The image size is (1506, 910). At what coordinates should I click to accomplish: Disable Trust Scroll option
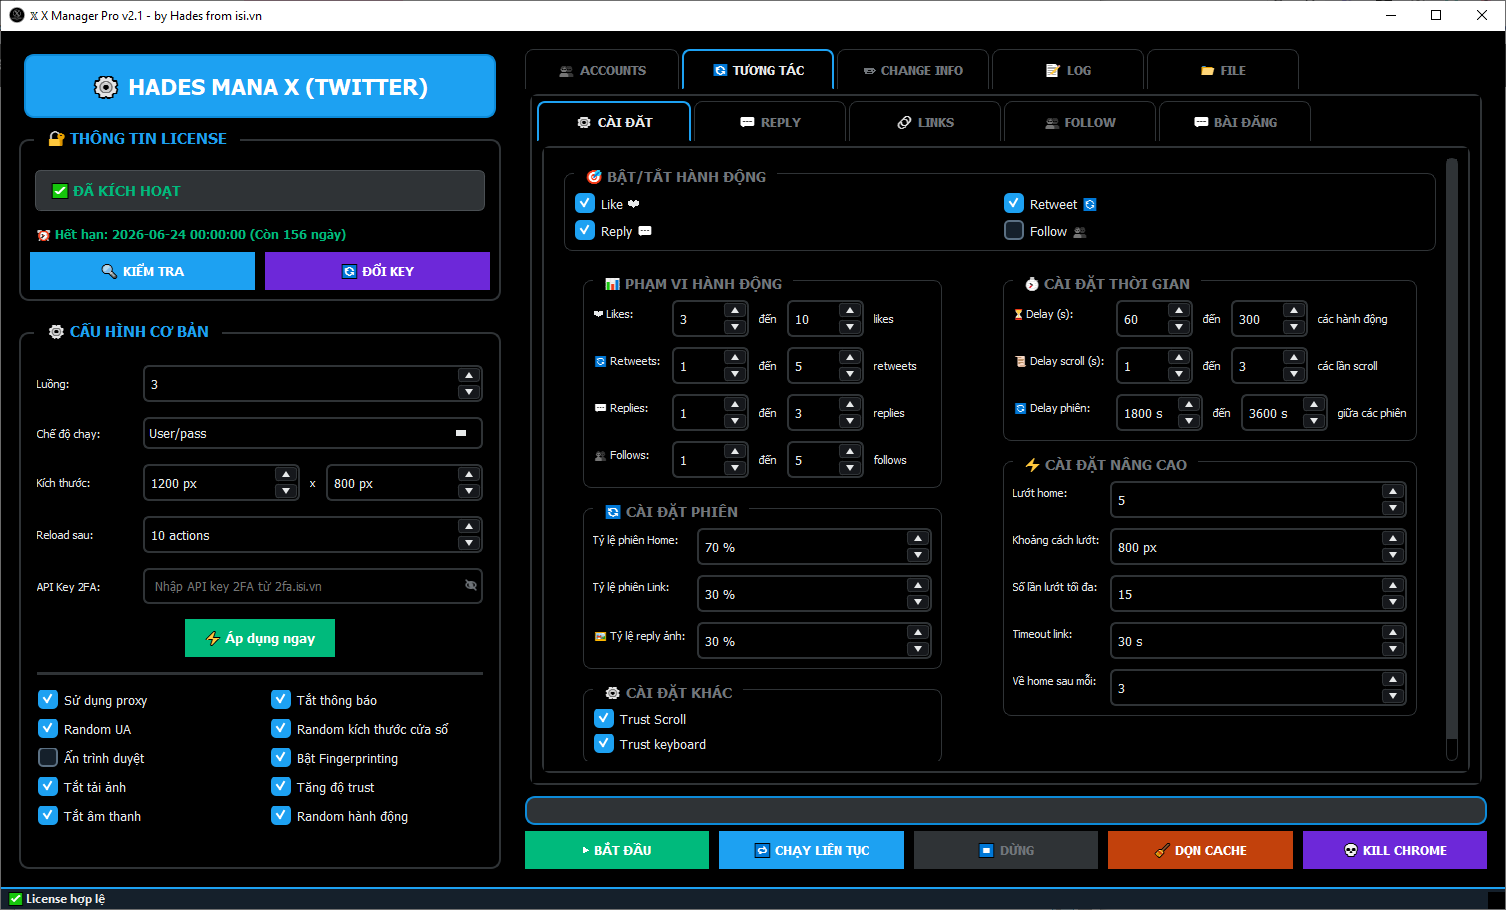[604, 718]
